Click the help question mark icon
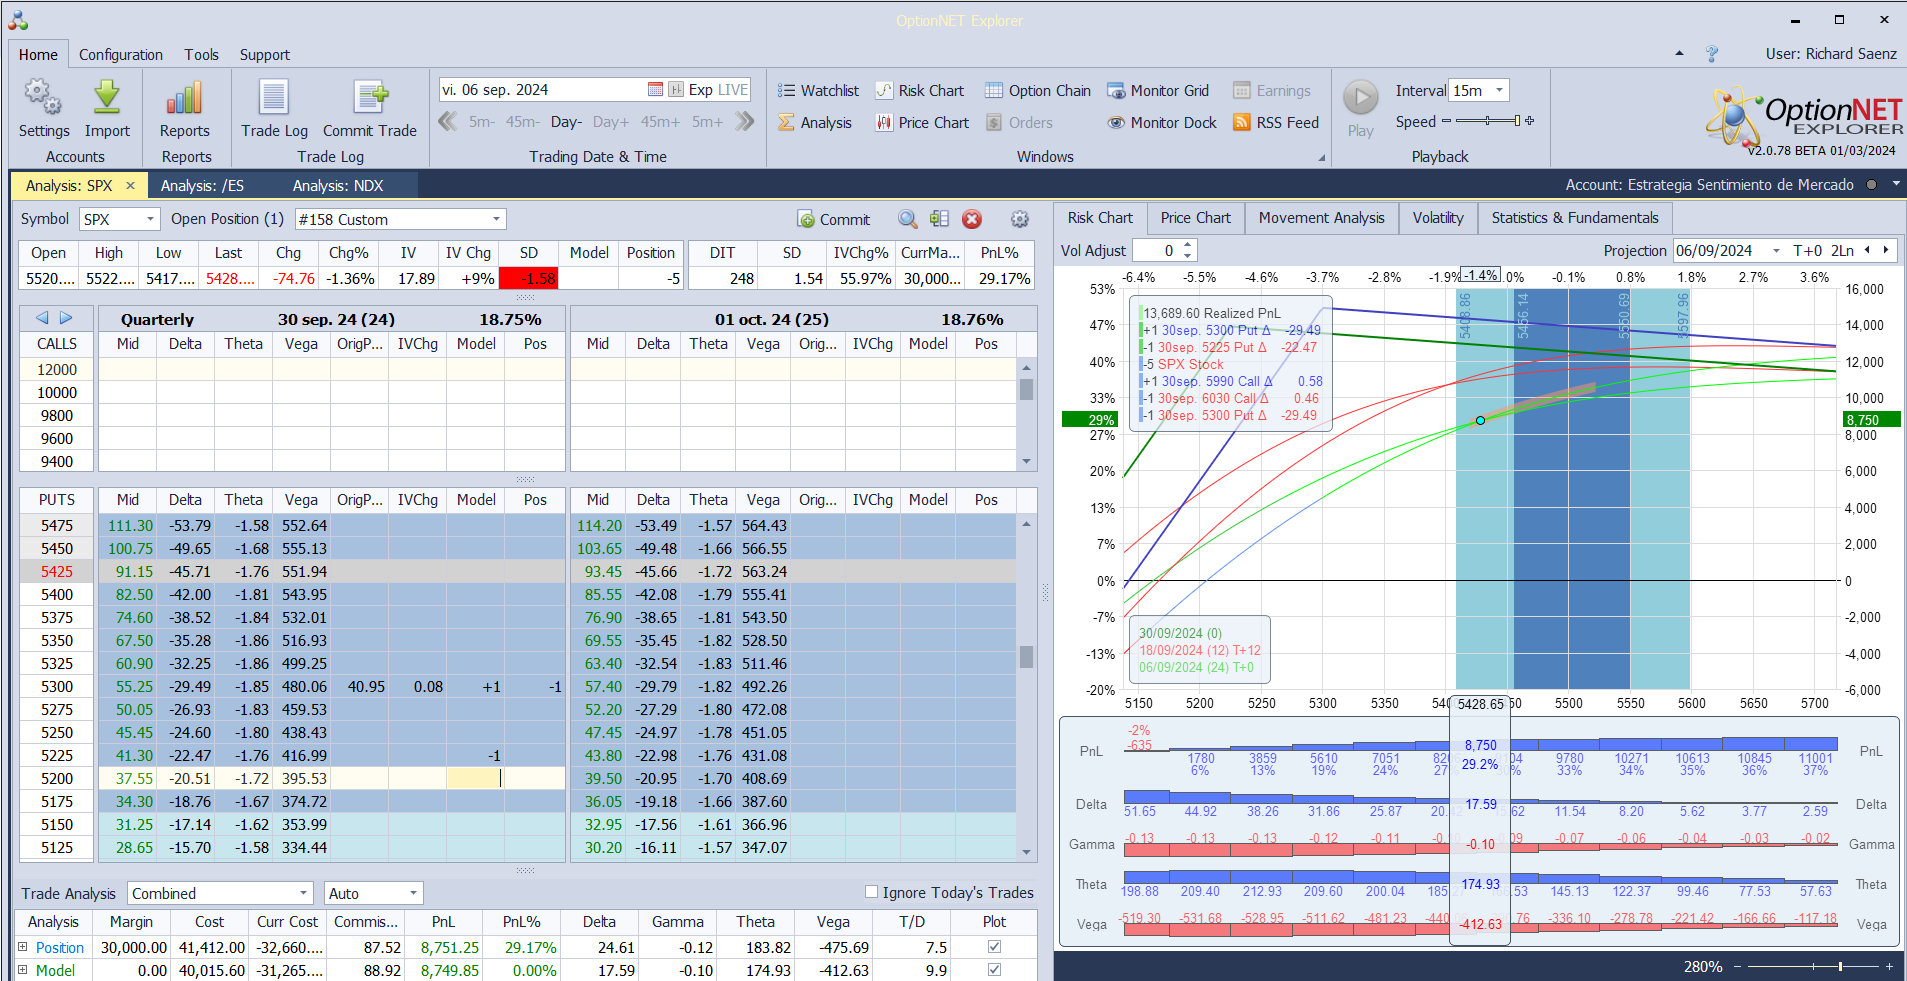 point(1712,53)
